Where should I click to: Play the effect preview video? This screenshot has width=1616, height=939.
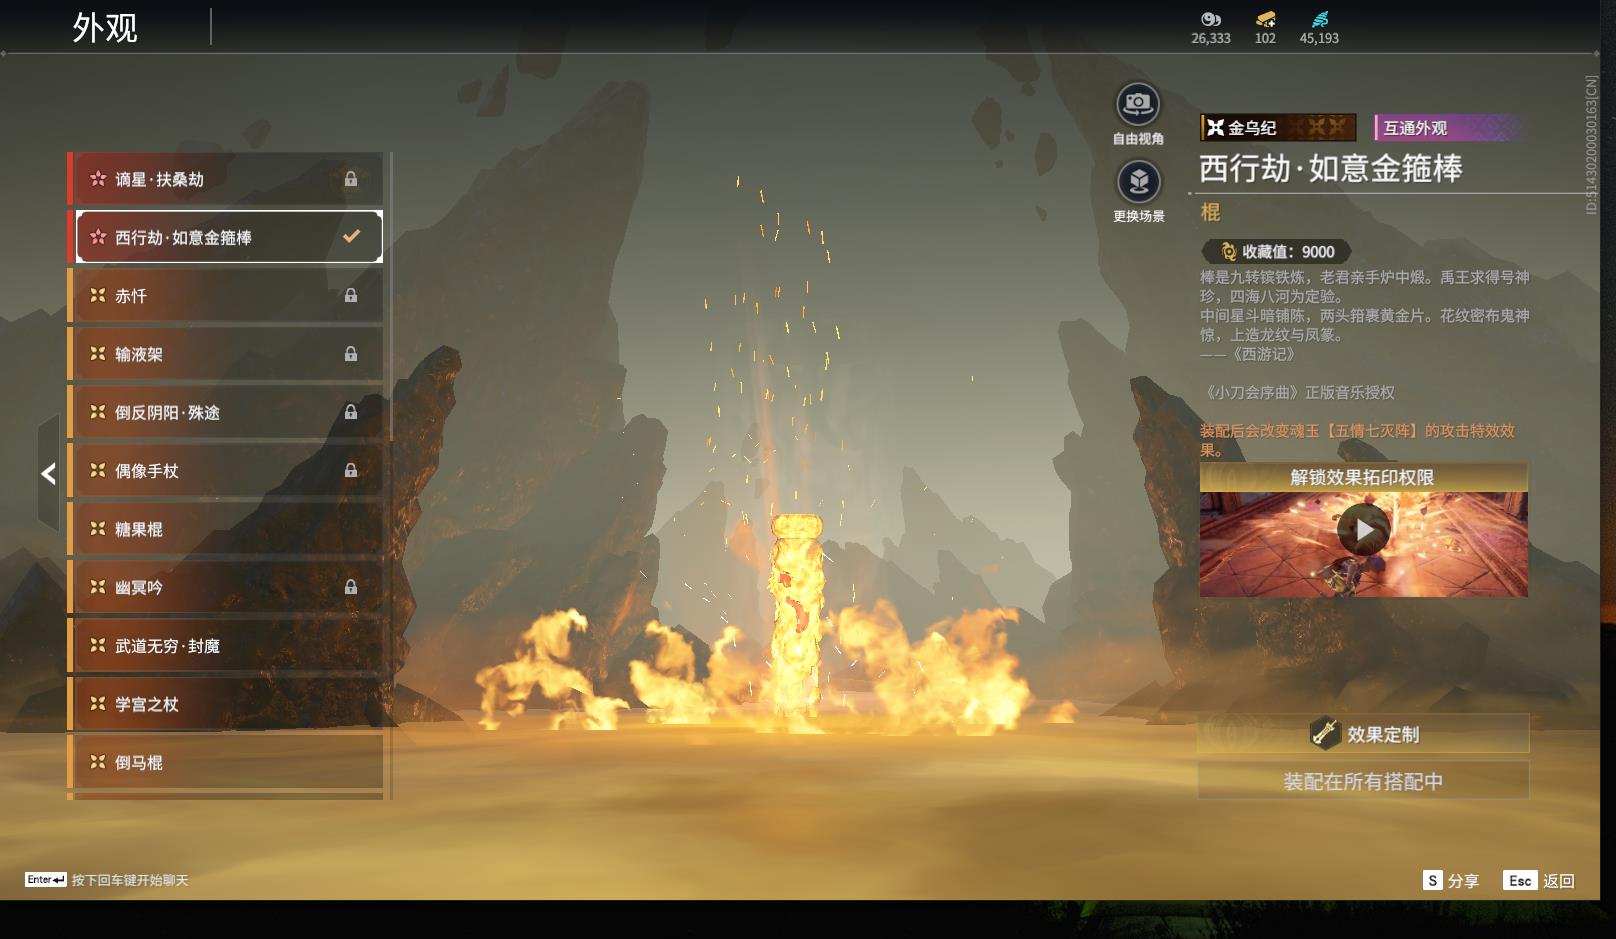tap(1363, 530)
